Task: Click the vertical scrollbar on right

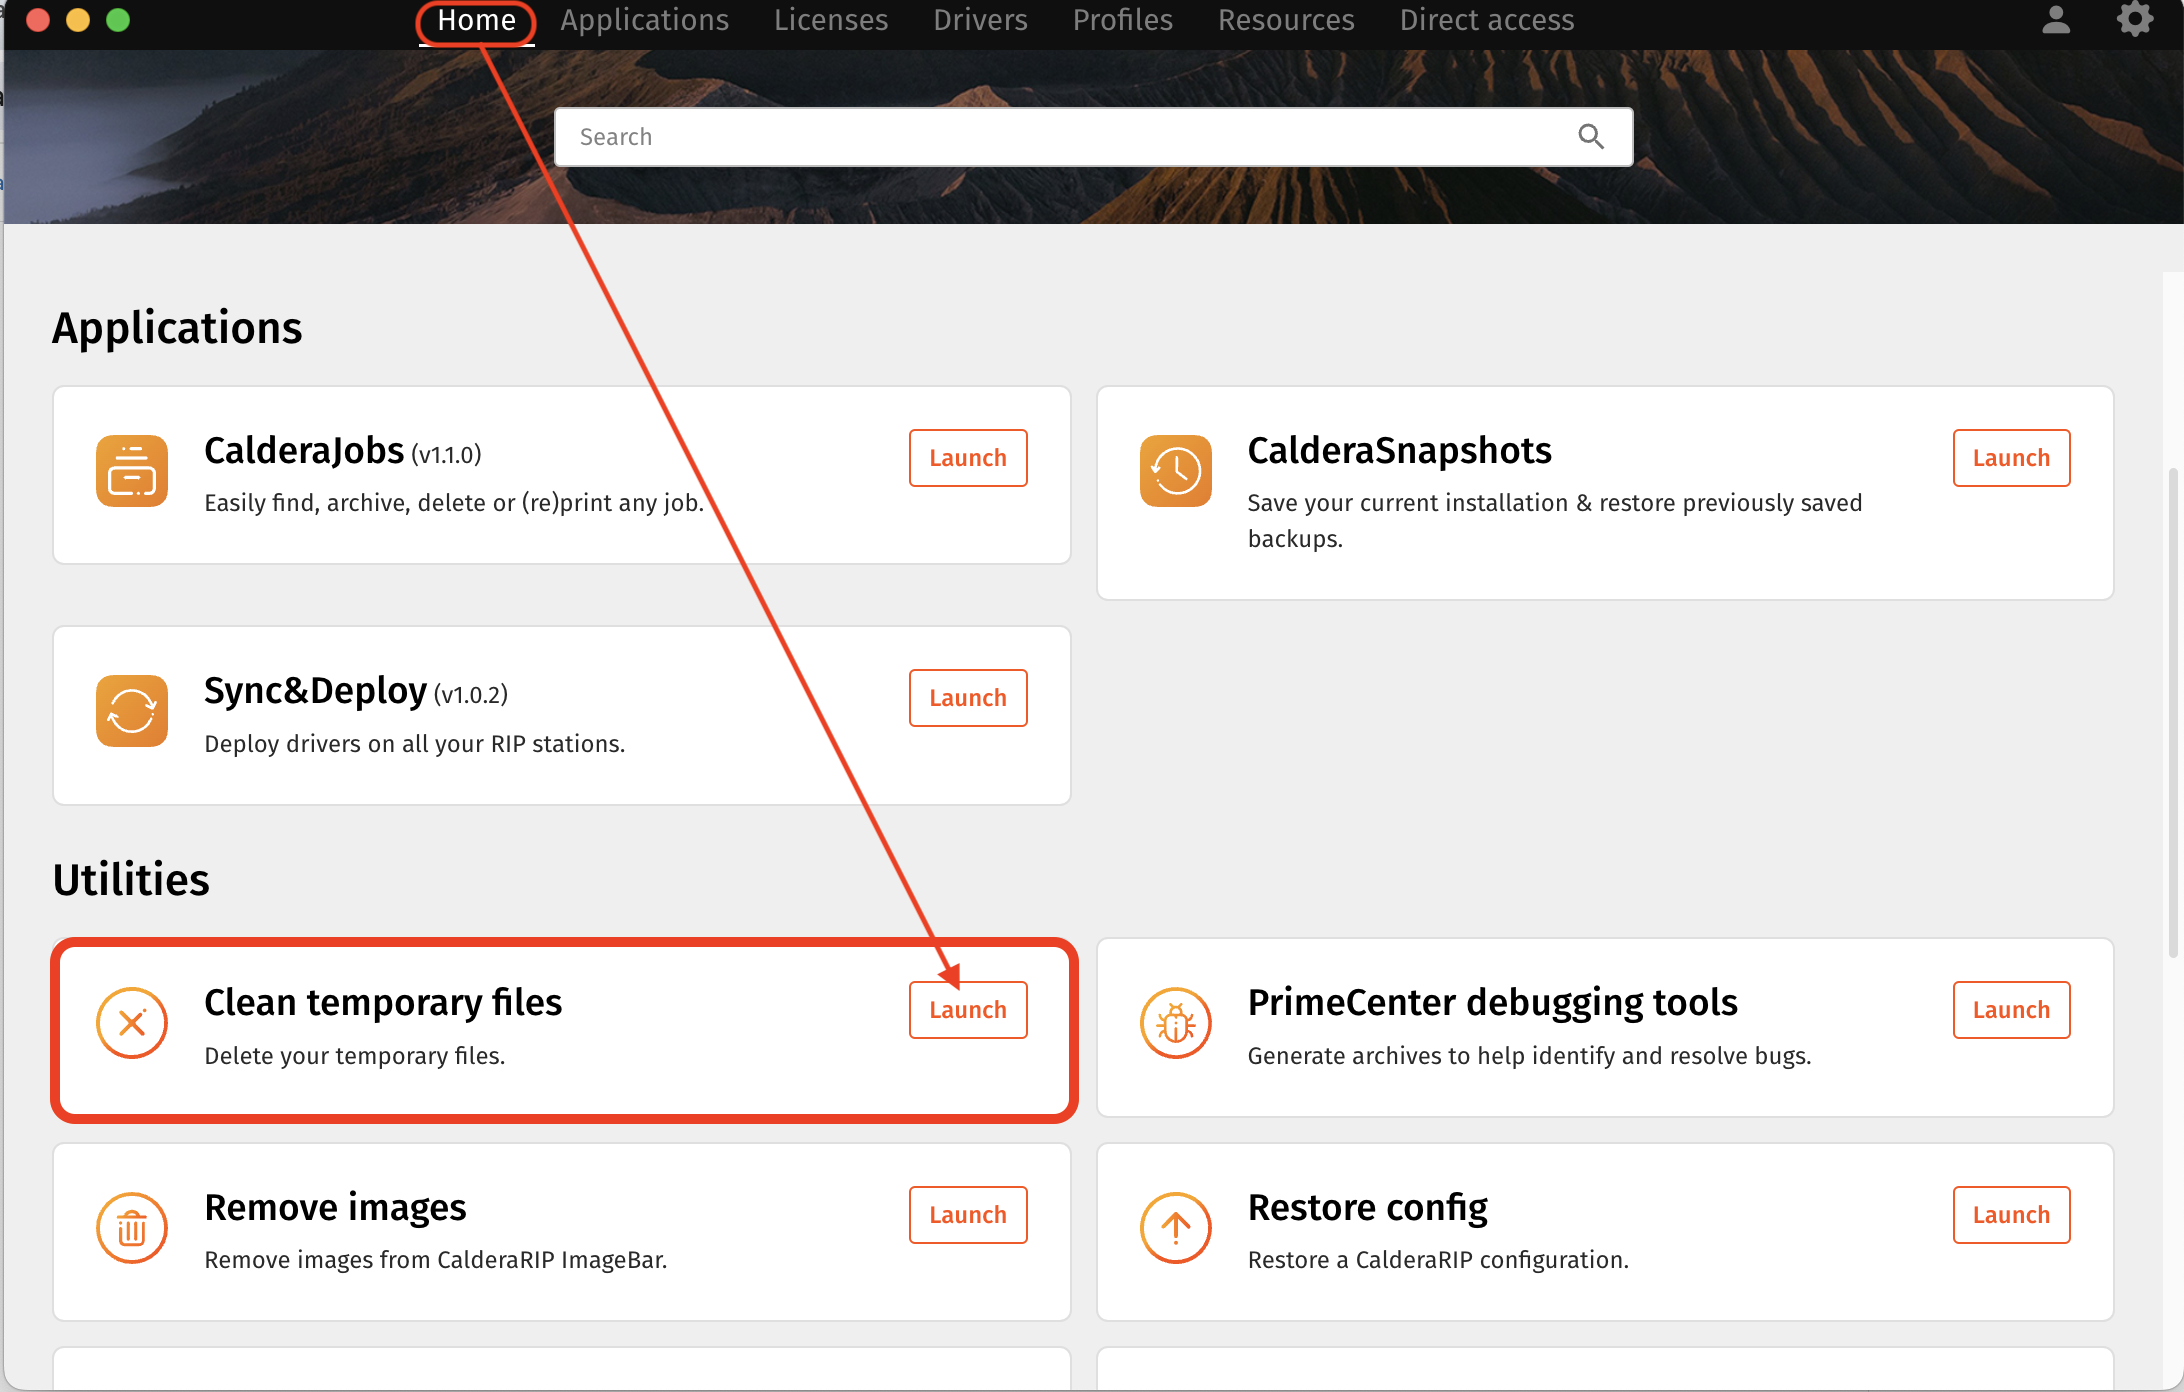Action: coord(2172,710)
